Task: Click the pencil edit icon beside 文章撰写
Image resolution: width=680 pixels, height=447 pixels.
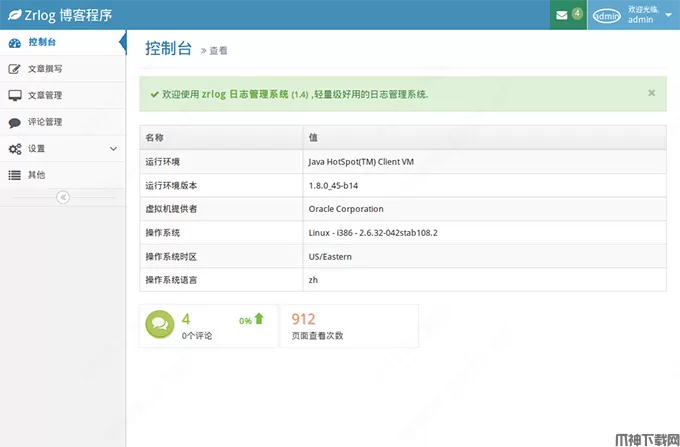Action: 15,69
